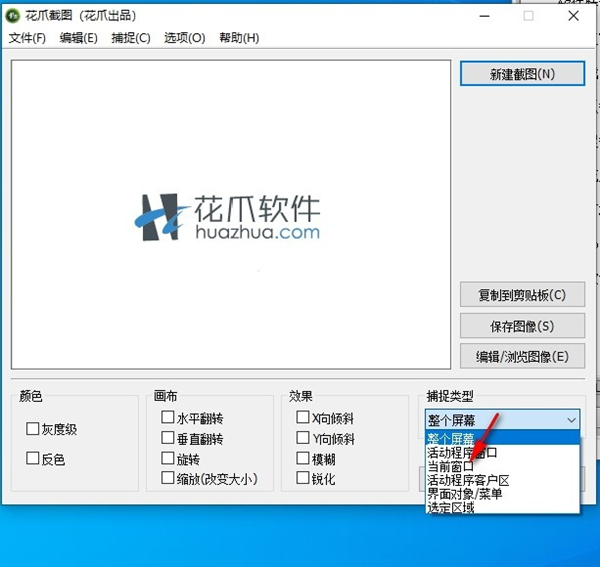Open the 捕捉(C) menu
Screen dimensions: 600x567
click(131, 38)
